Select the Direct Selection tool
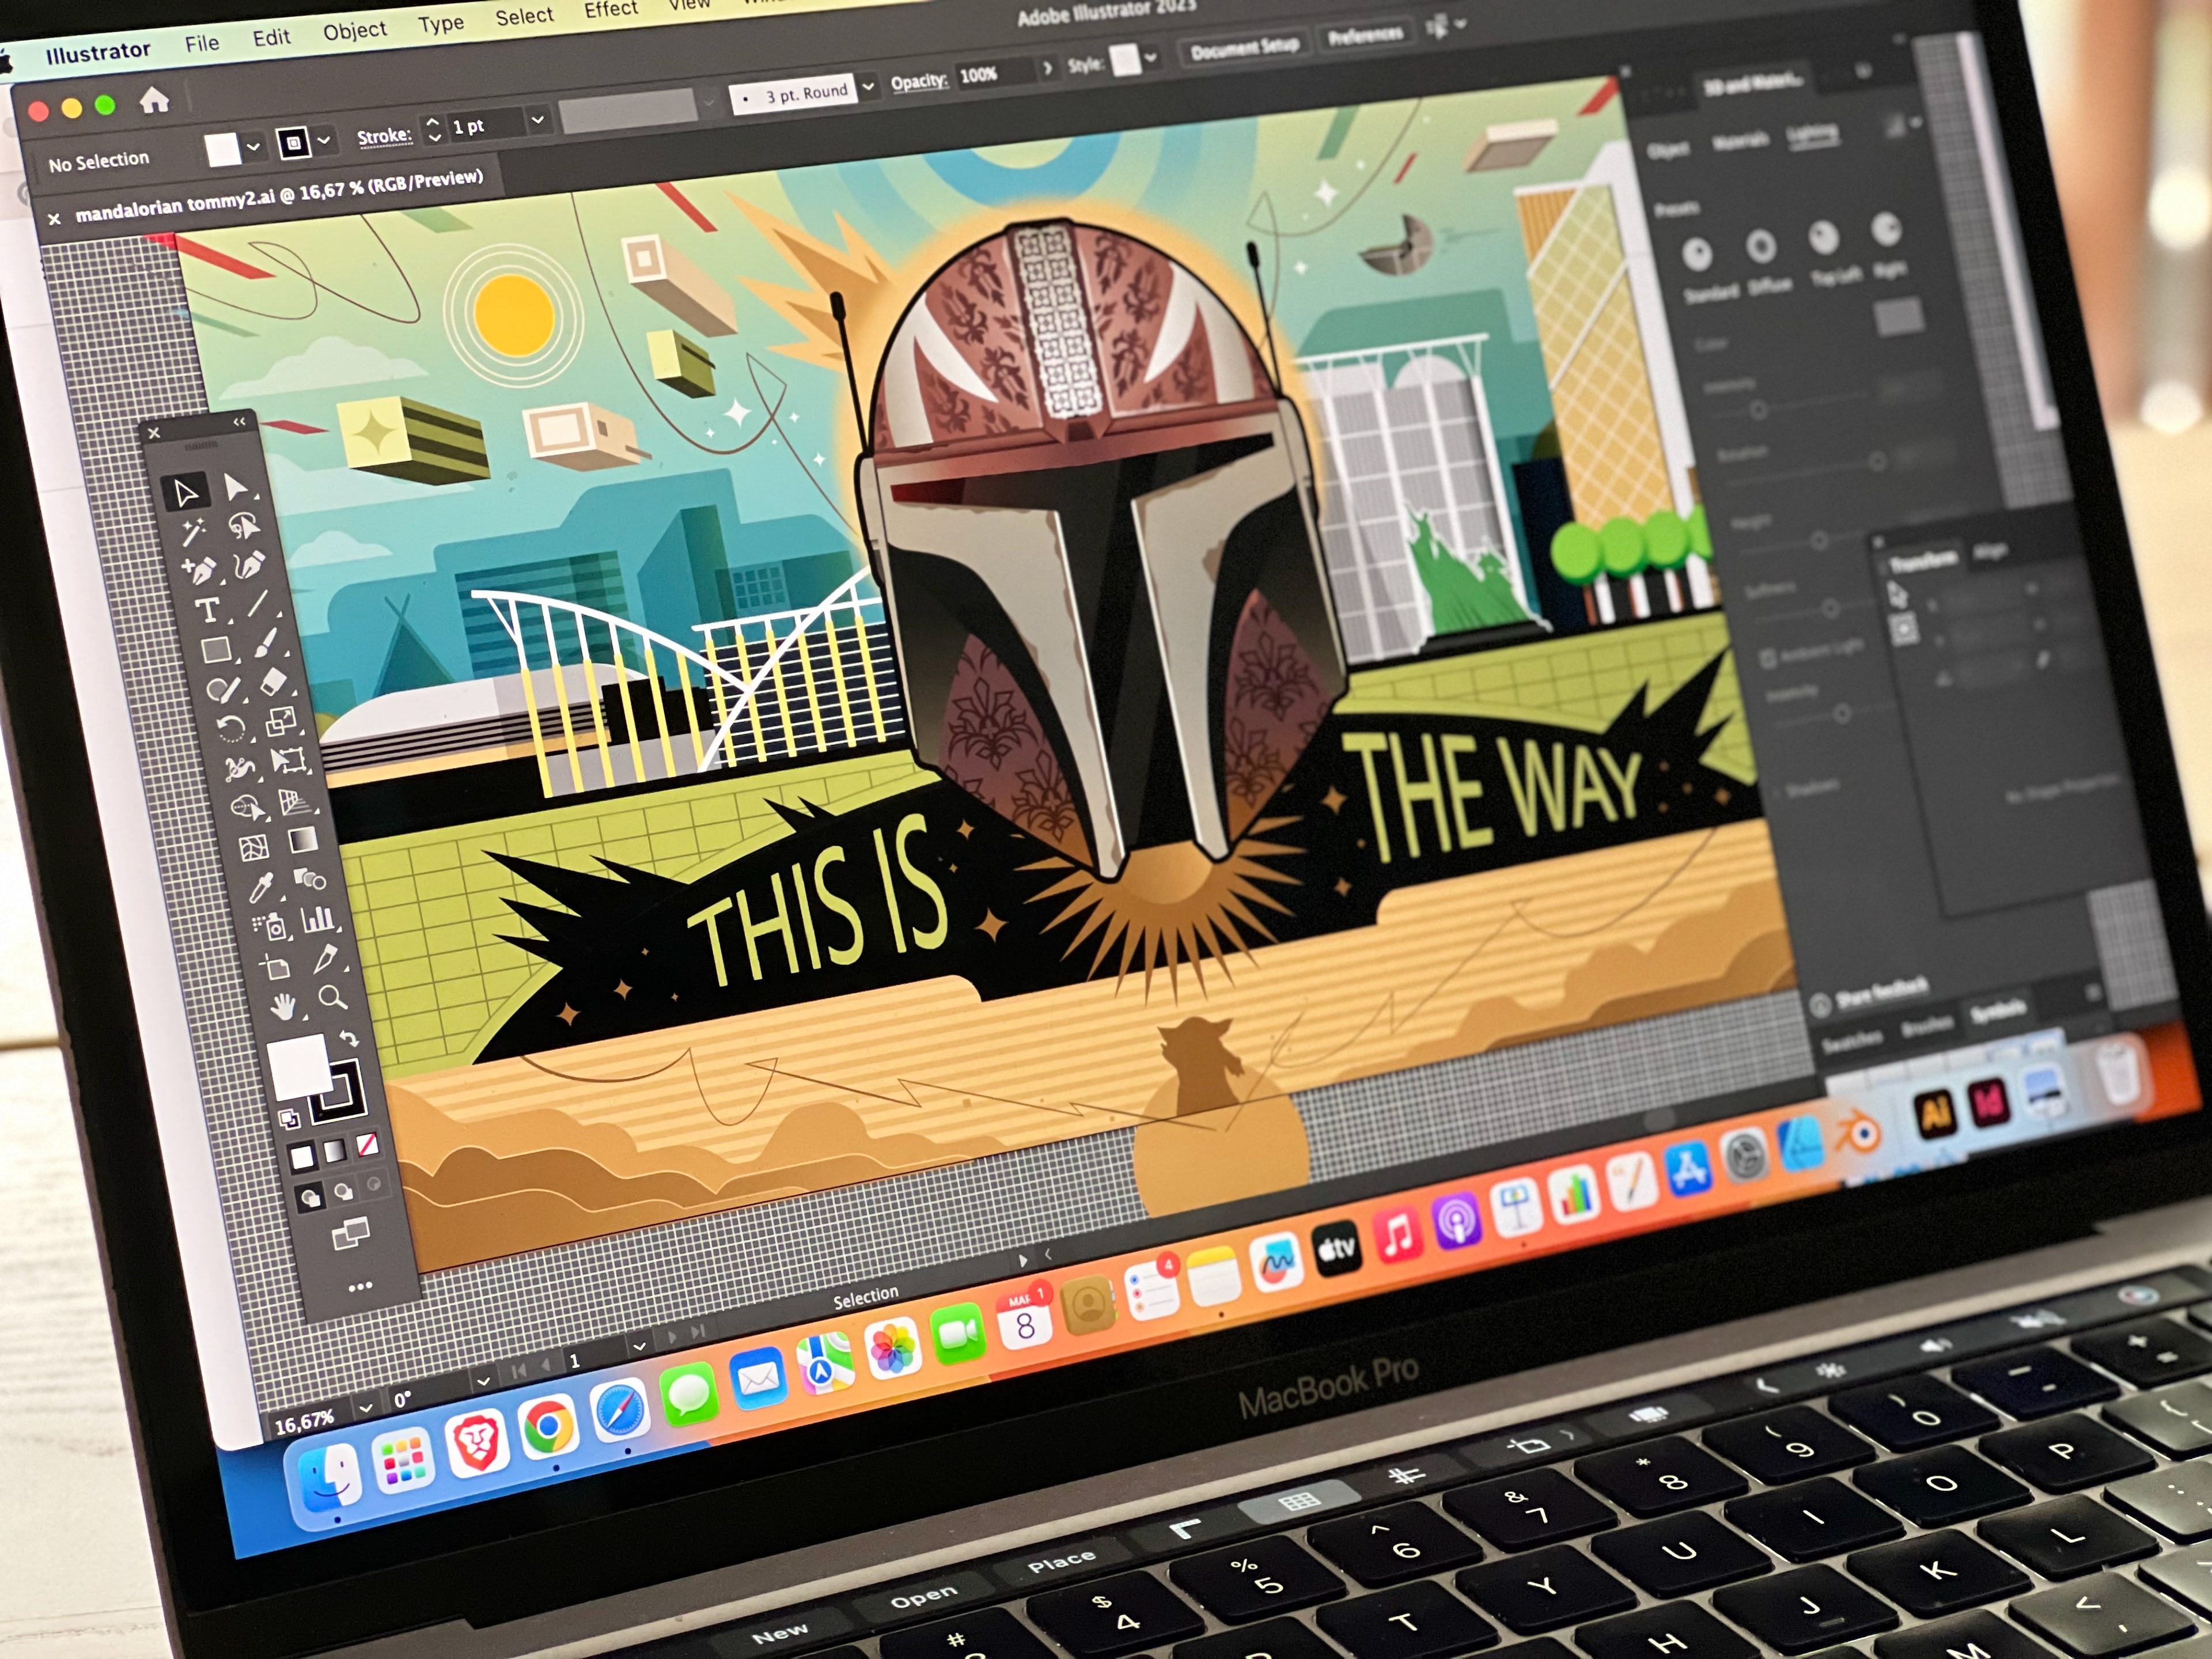The width and height of the screenshot is (2212, 1659). tap(237, 488)
